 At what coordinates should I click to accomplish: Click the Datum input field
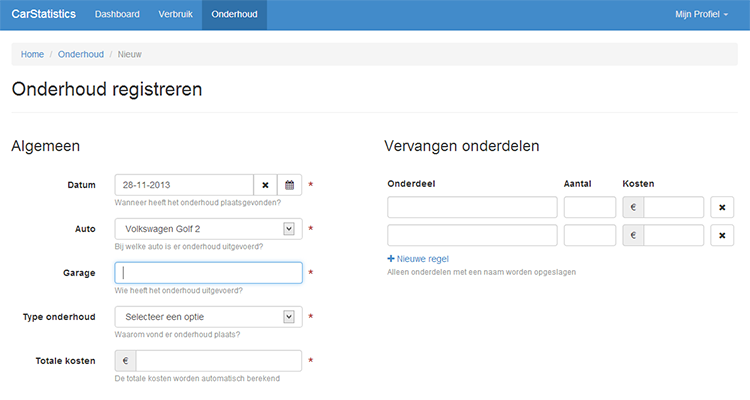pyautogui.click(x=184, y=185)
